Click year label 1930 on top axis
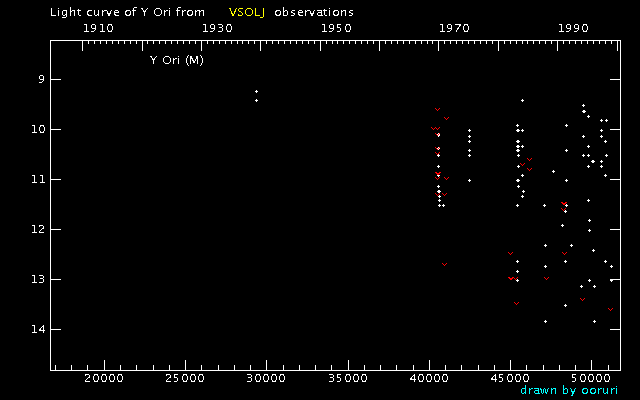Screen dimensions: 640x400 tap(218, 28)
